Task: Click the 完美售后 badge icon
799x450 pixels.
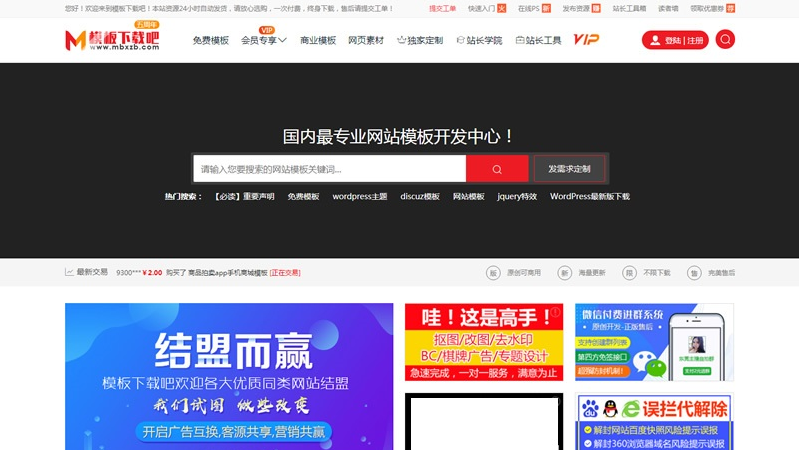Action: pyautogui.click(x=694, y=272)
